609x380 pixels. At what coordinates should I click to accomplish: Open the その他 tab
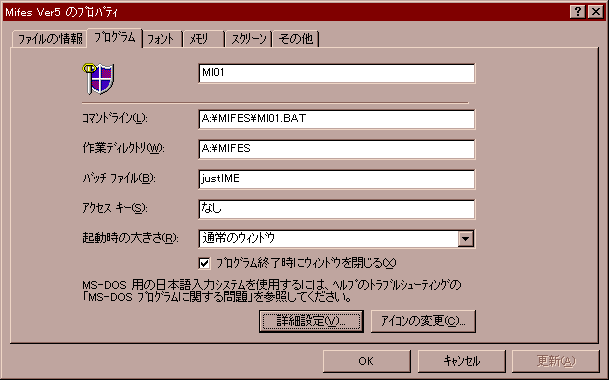click(296, 39)
